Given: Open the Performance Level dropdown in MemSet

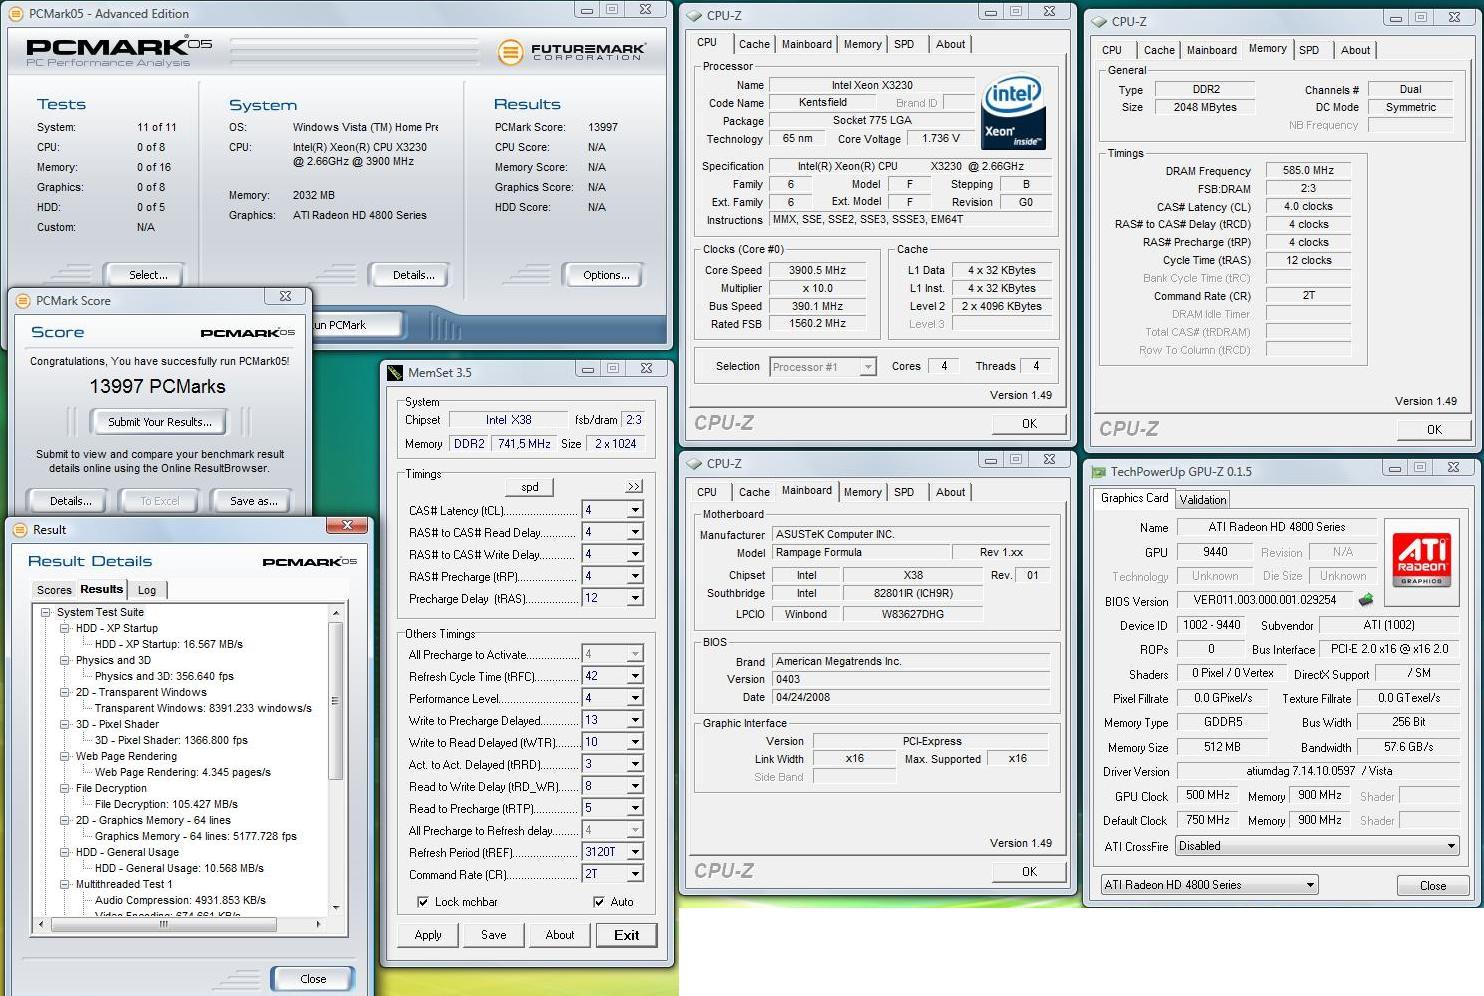Looking at the screenshot, I should (x=634, y=698).
